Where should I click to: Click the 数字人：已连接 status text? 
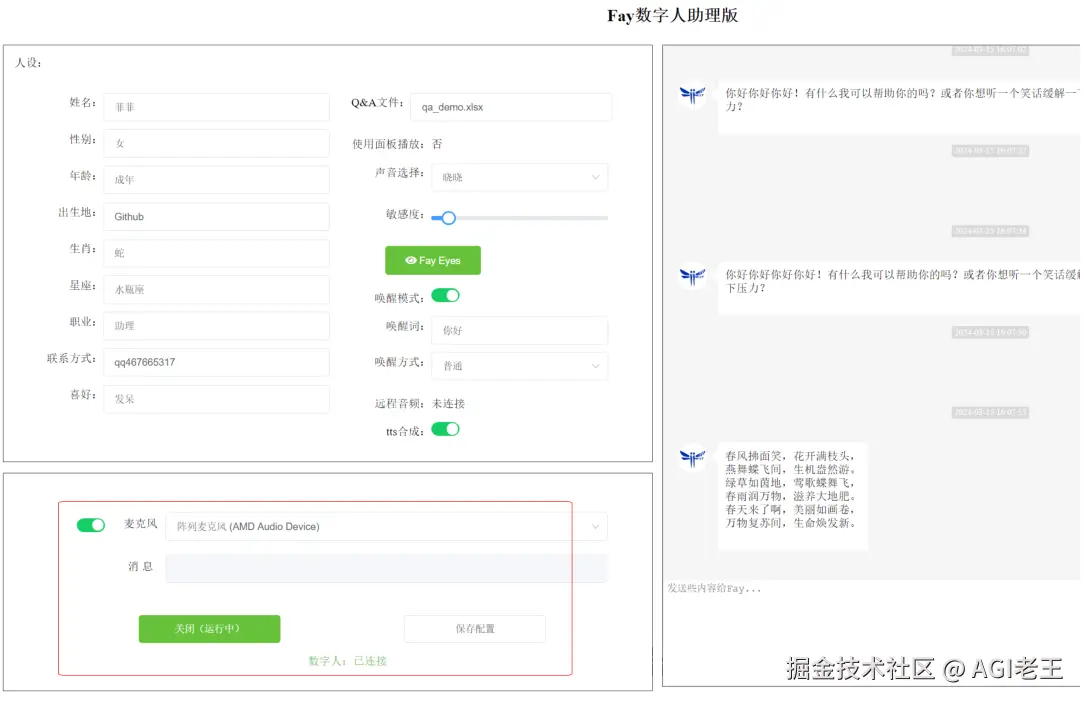[x=347, y=662]
